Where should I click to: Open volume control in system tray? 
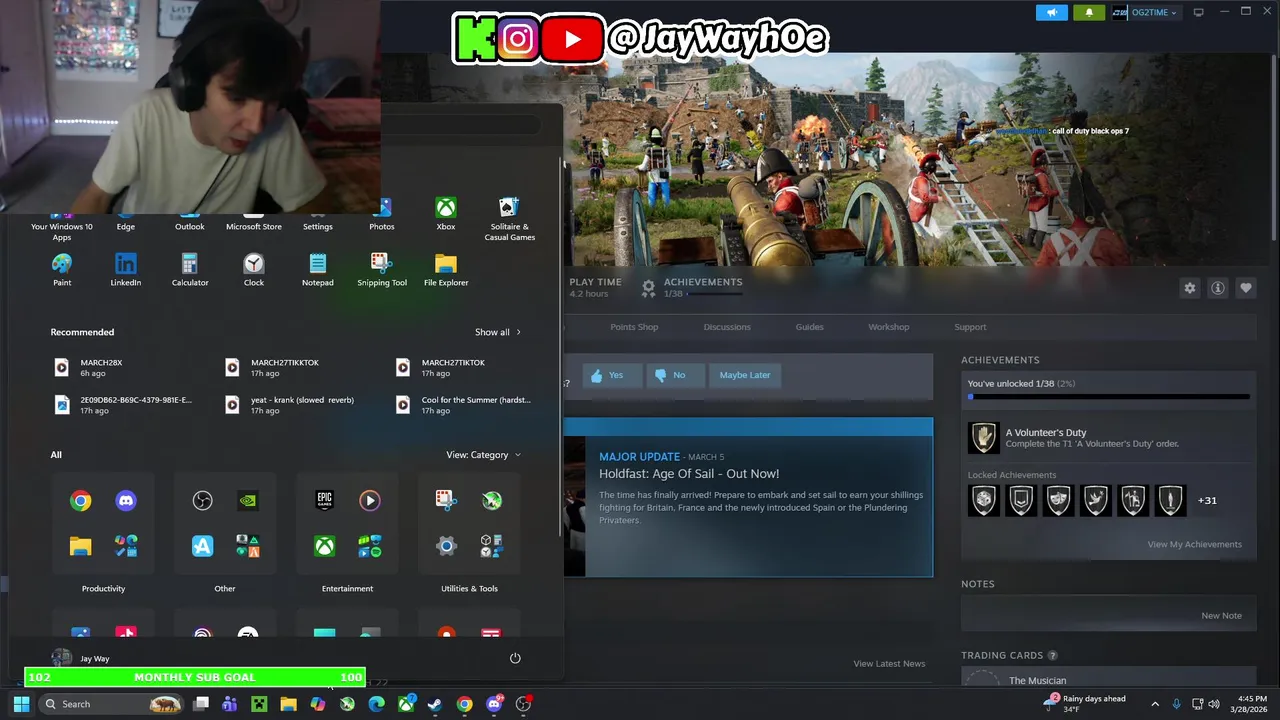click(x=1214, y=704)
